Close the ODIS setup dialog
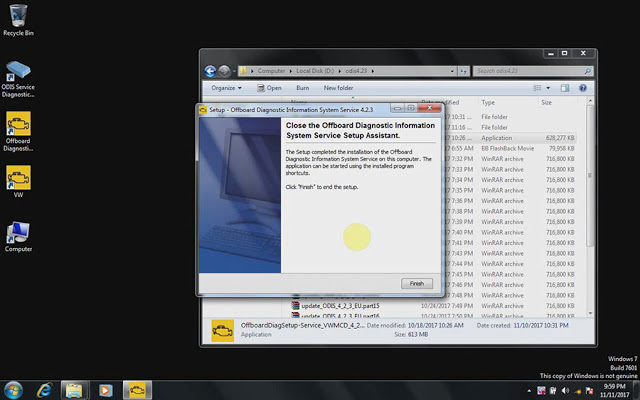640x400 pixels. pyautogui.click(x=430, y=108)
